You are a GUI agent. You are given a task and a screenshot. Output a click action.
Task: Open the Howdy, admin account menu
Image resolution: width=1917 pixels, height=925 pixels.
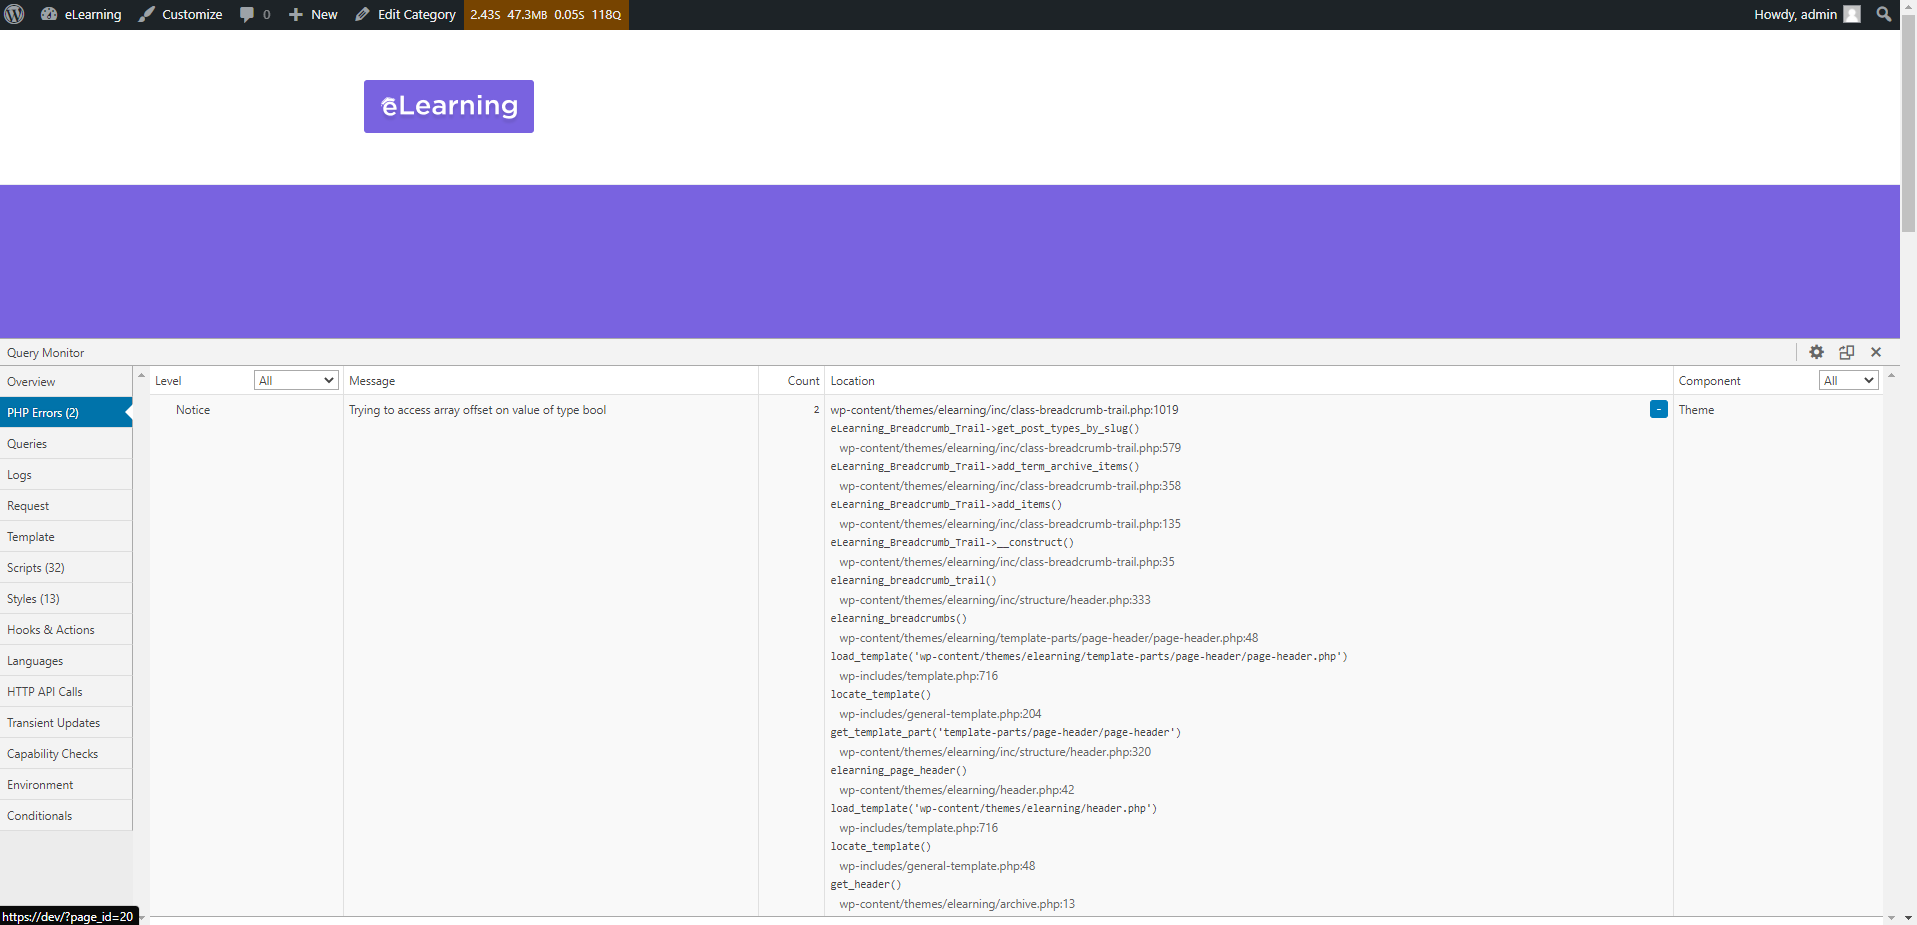1807,14
